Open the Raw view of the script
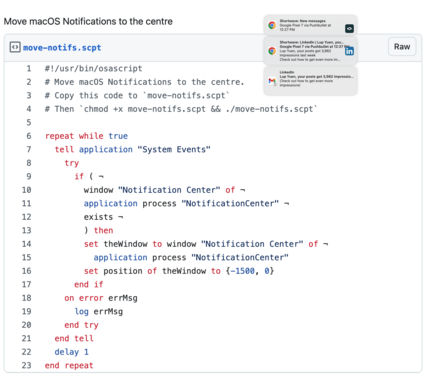 (402, 47)
